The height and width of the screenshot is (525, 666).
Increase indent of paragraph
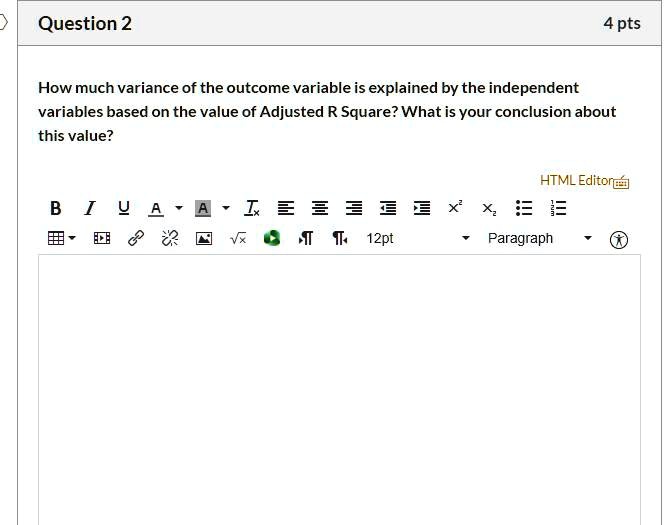[422, 208]
